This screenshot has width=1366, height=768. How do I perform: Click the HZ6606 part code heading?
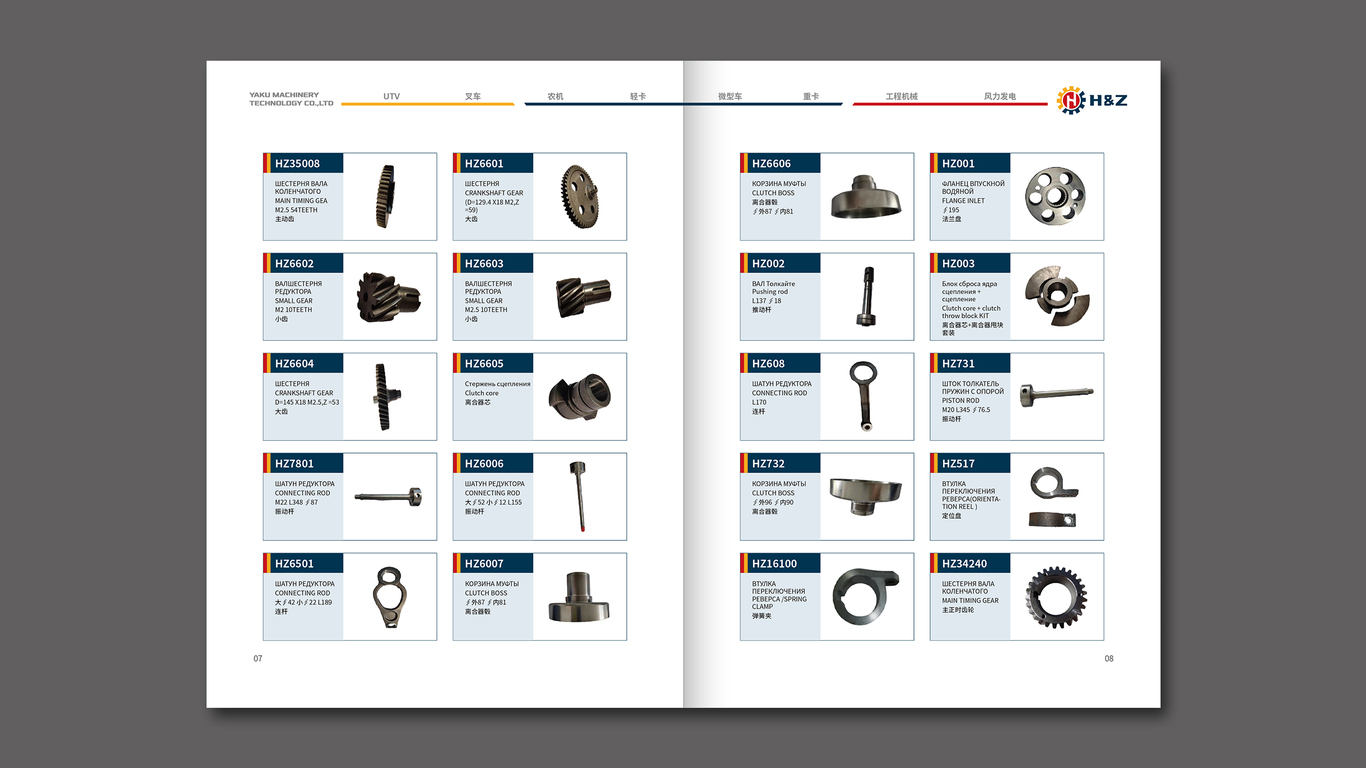tap(771, 164)
